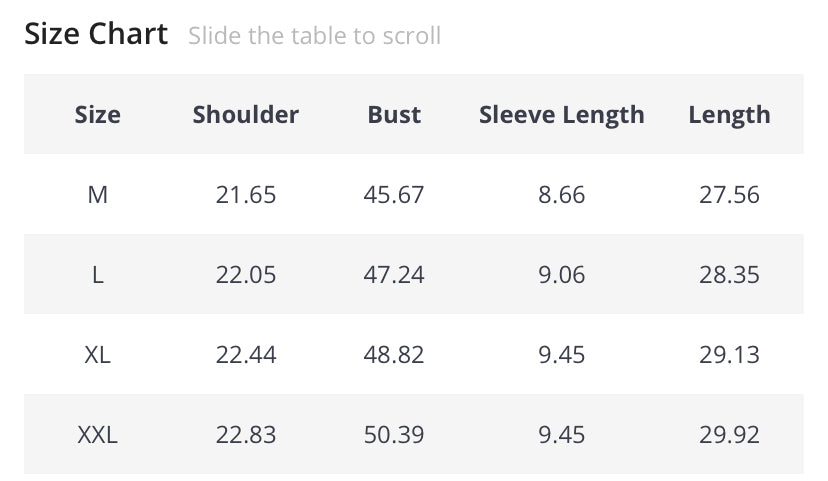Select the Bust column header
828x481 pixels.
point(394,115)
